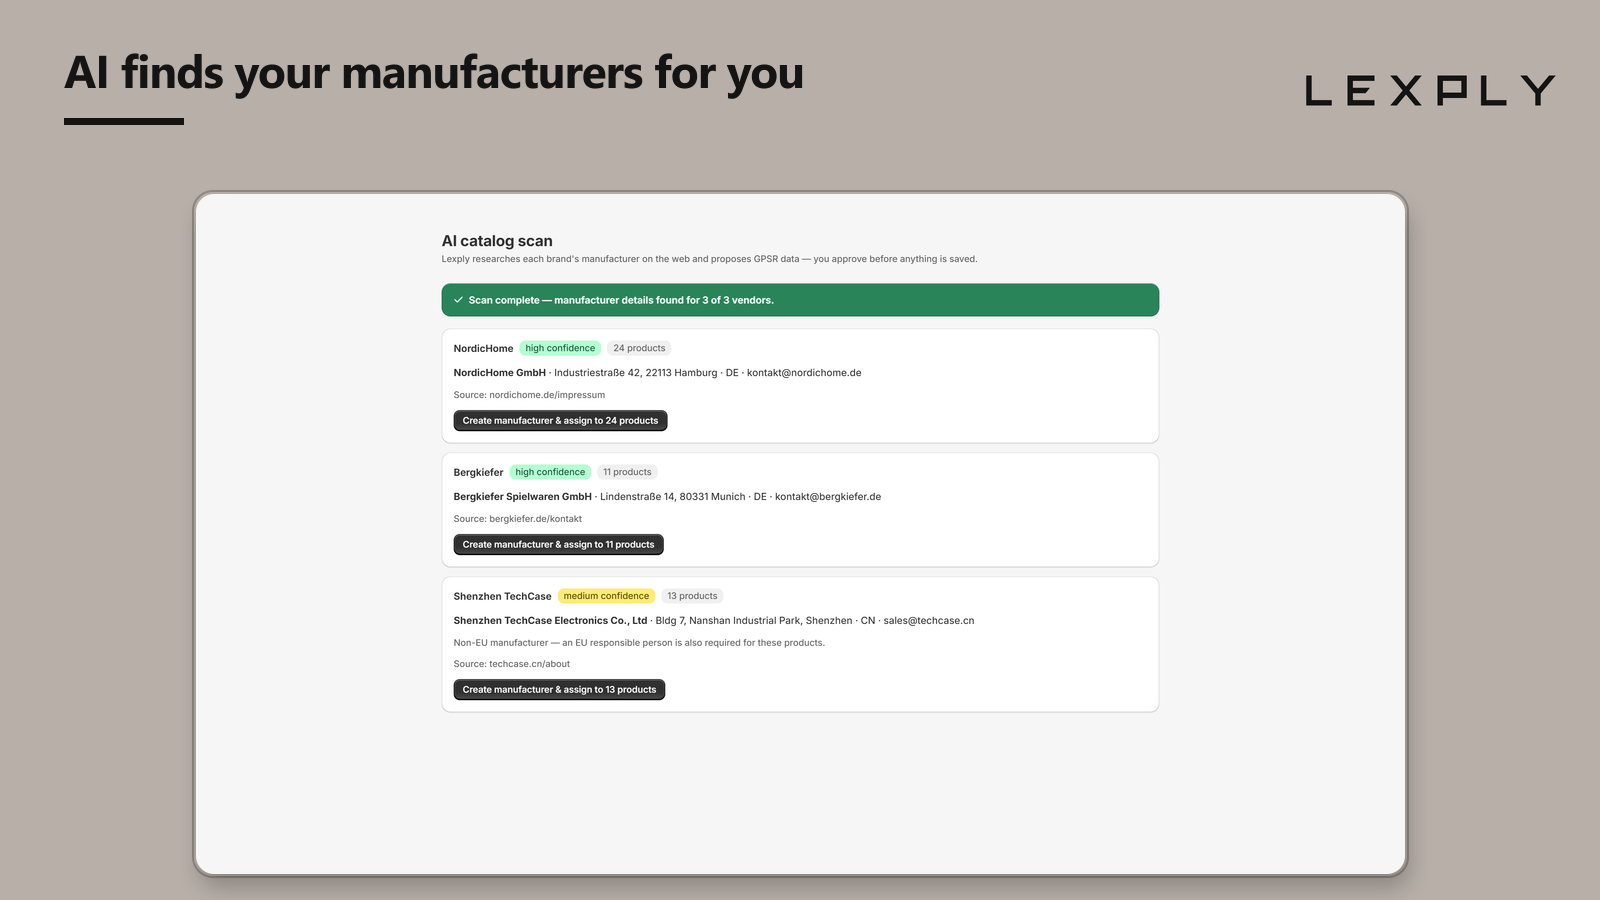Click the medium confidence badge

(x=606, y=596)
